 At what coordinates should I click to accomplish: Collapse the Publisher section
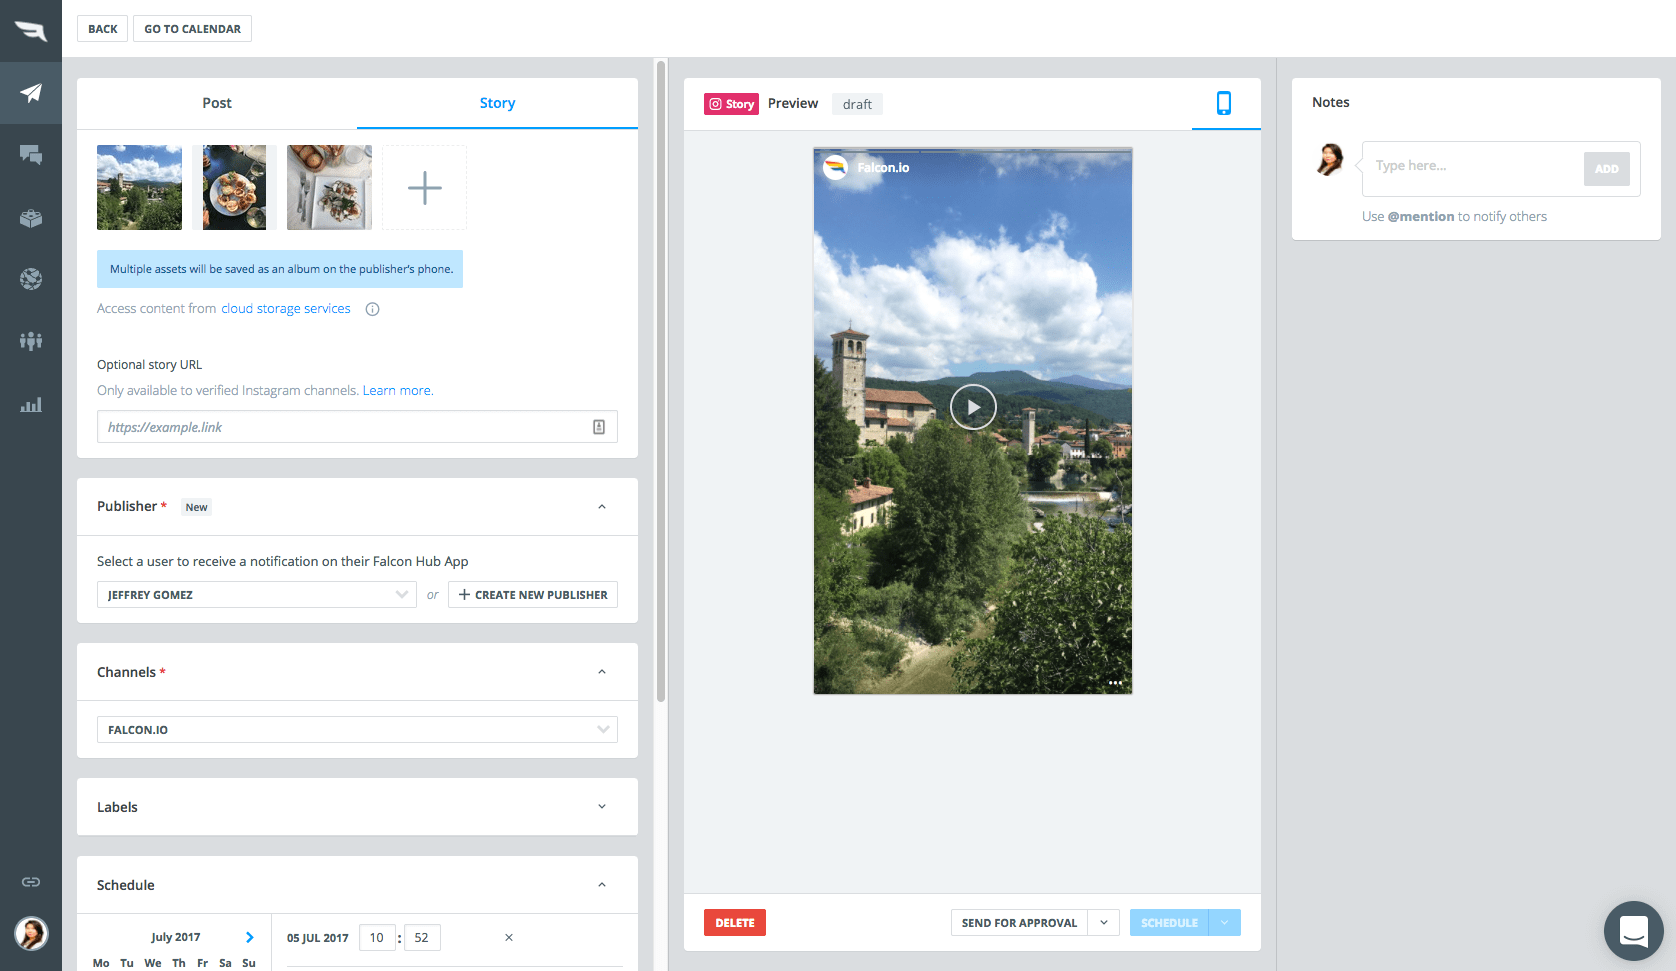602,507
